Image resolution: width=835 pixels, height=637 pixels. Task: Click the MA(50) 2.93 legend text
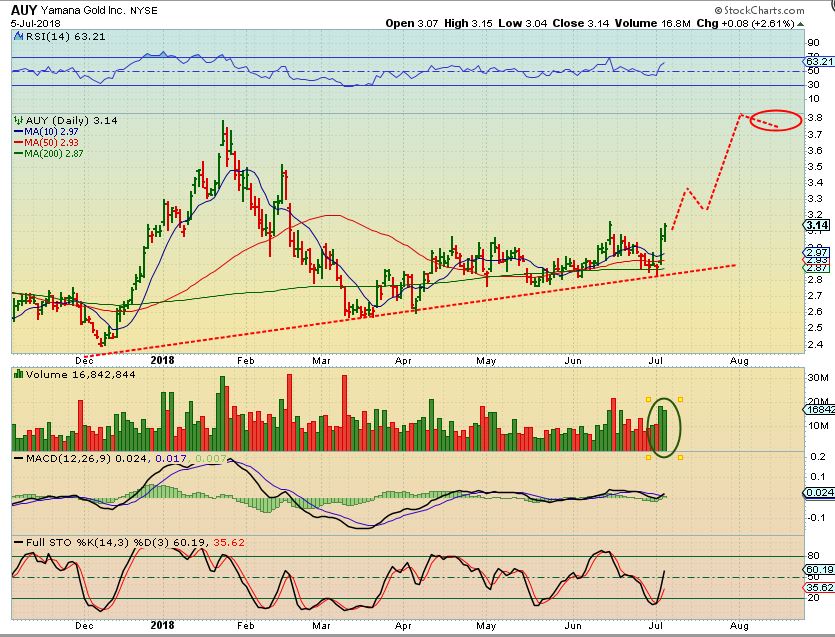coord(52,143)
